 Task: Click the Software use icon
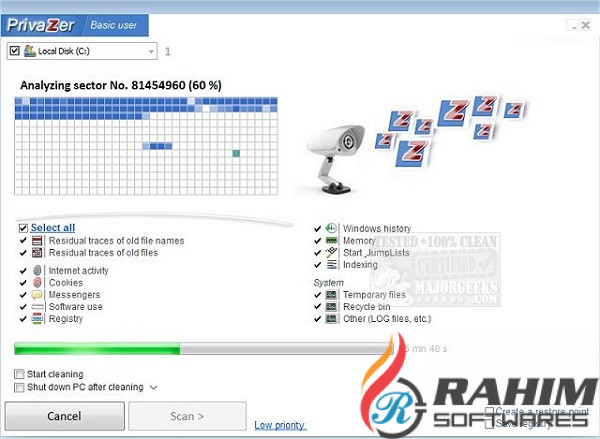tap(37, 307)
